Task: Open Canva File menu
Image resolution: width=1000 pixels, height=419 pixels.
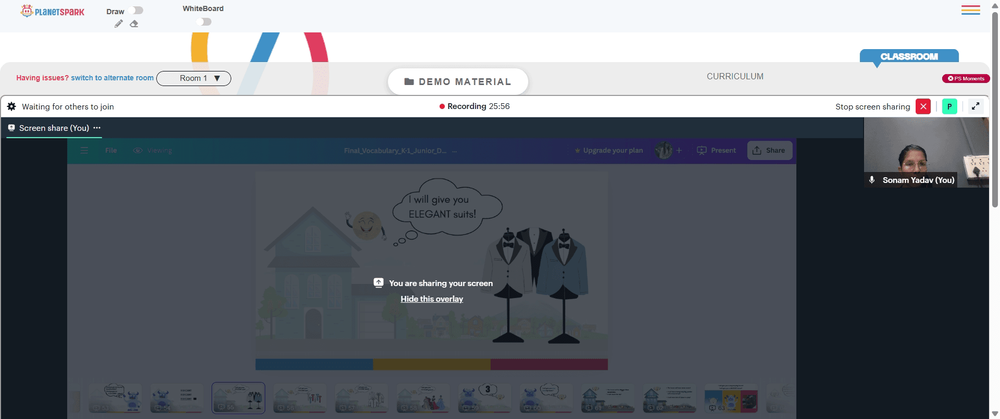Action: point(111,151)
